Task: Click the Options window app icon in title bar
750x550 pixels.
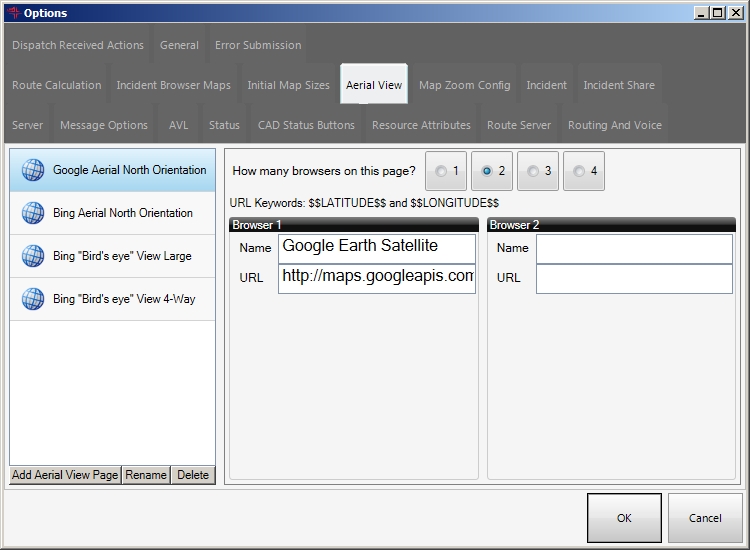Action: coord(14,12)
